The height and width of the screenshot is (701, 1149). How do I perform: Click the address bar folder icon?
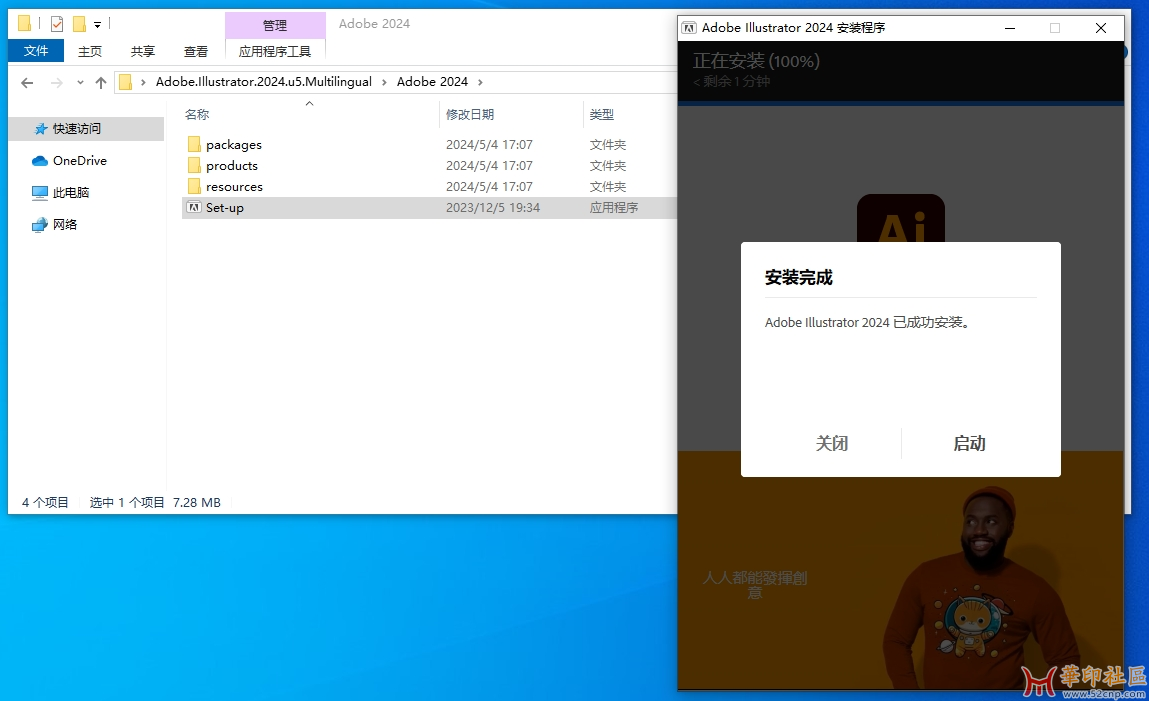tap(126, 82)
